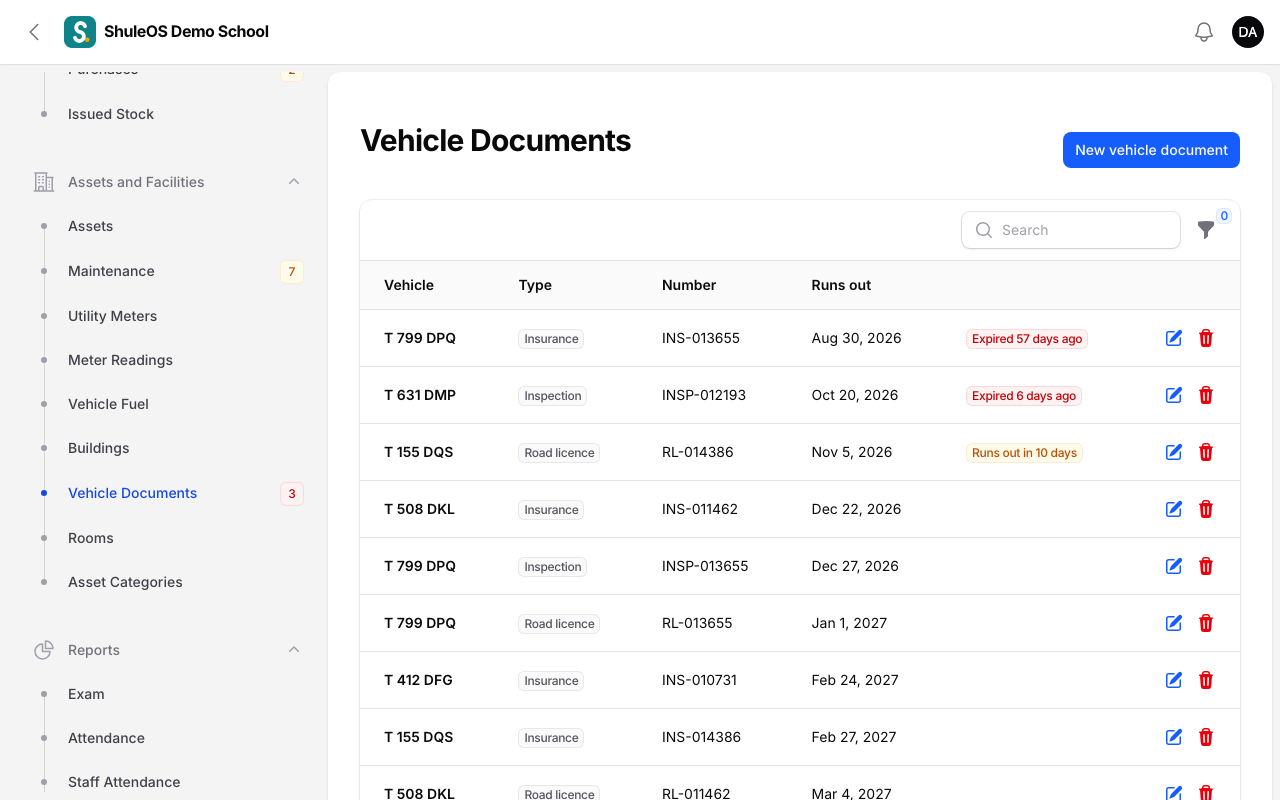The width and height of the screenshot is (1280, 800).
Task: Go back using the left chevron arrow
Action: (34, 32)
